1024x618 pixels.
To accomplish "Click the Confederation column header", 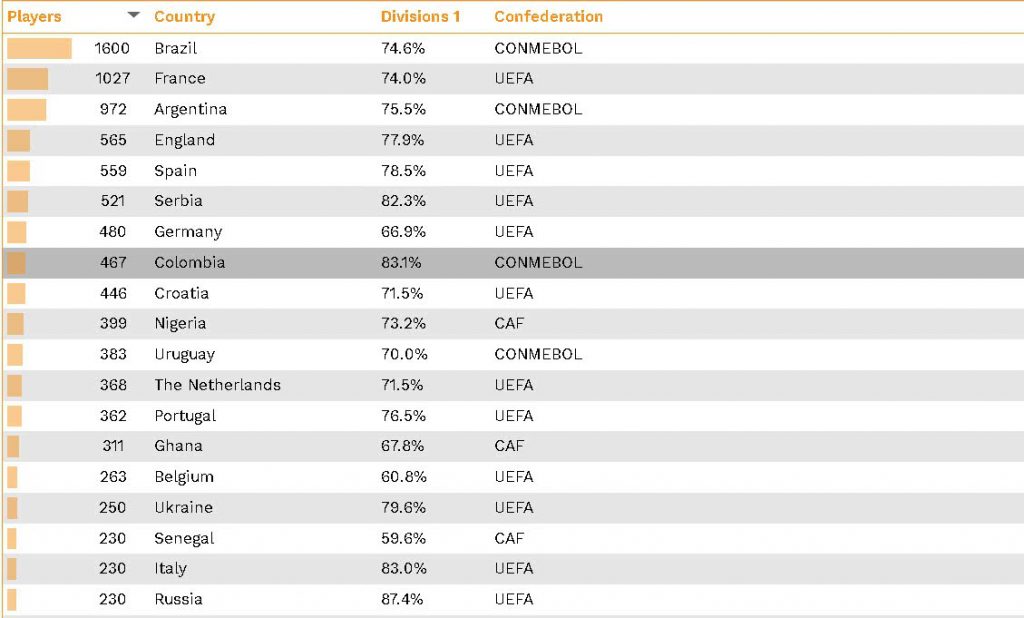I will tap(548, 17).
